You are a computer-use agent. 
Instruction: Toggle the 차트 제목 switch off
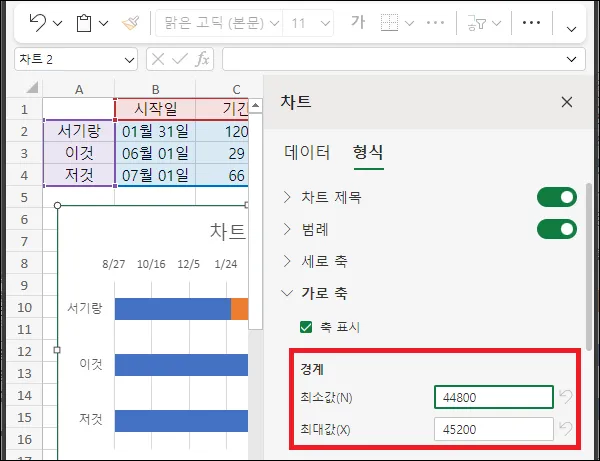point(557,197)
